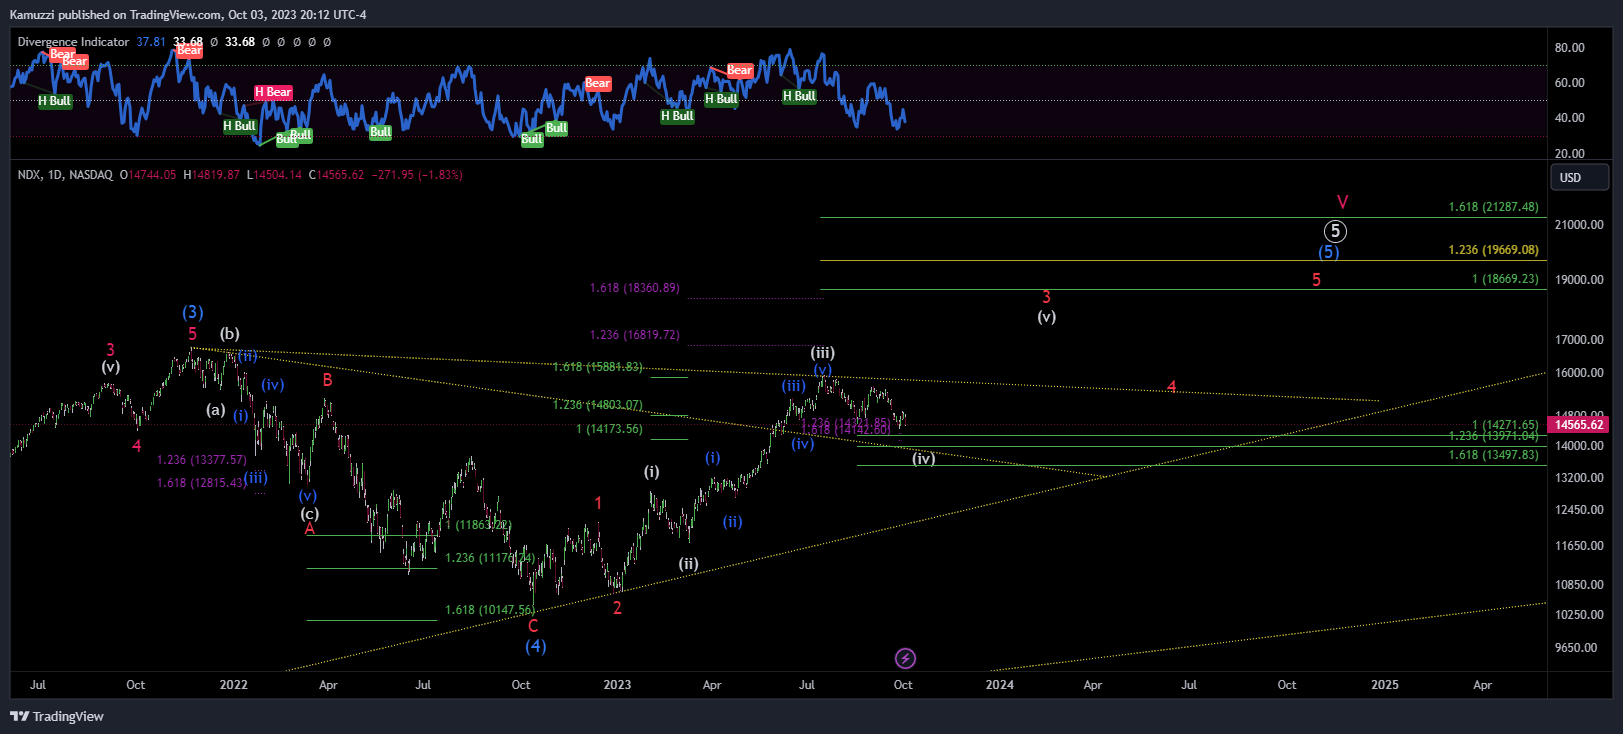The height and width of the screenshot is (734, 1623).
Task: Select the red 1 wave label
Action: pyautogui.click(x=598, y=503)
